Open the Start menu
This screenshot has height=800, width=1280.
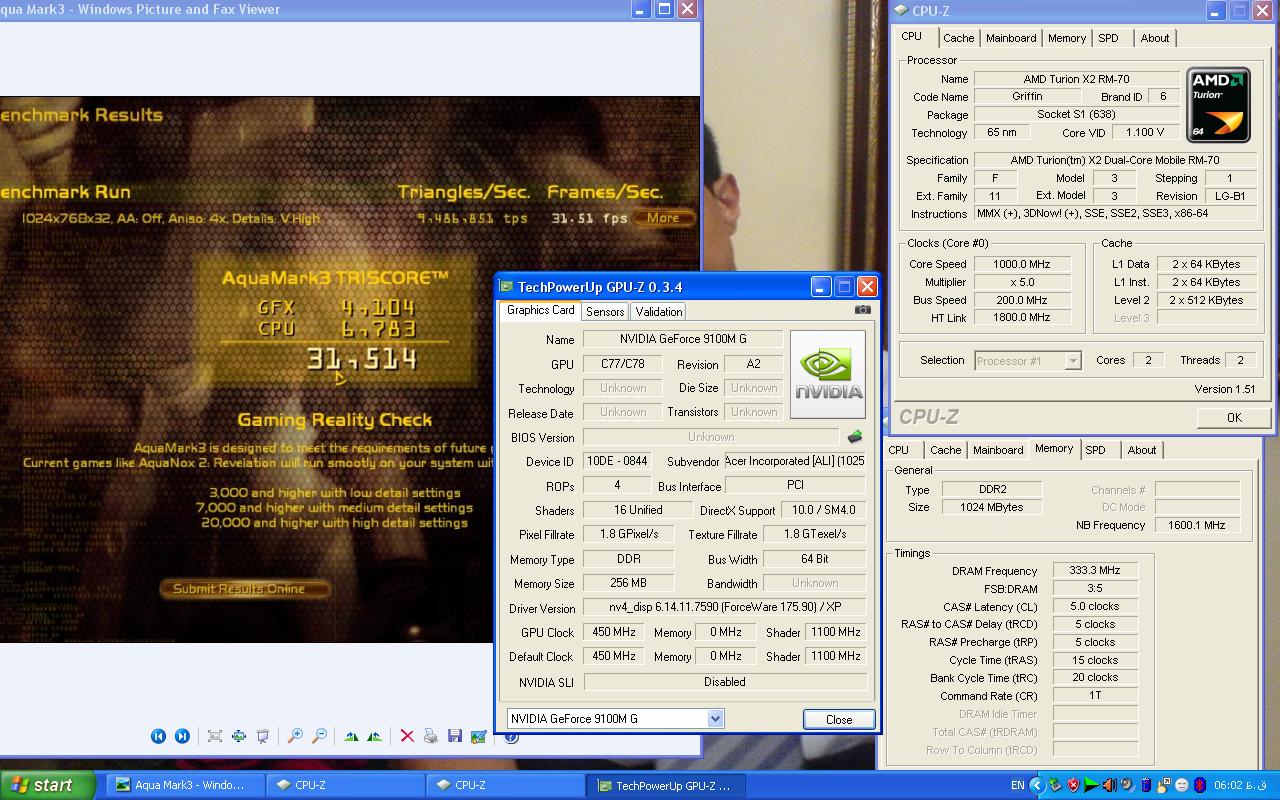[48, 785]
